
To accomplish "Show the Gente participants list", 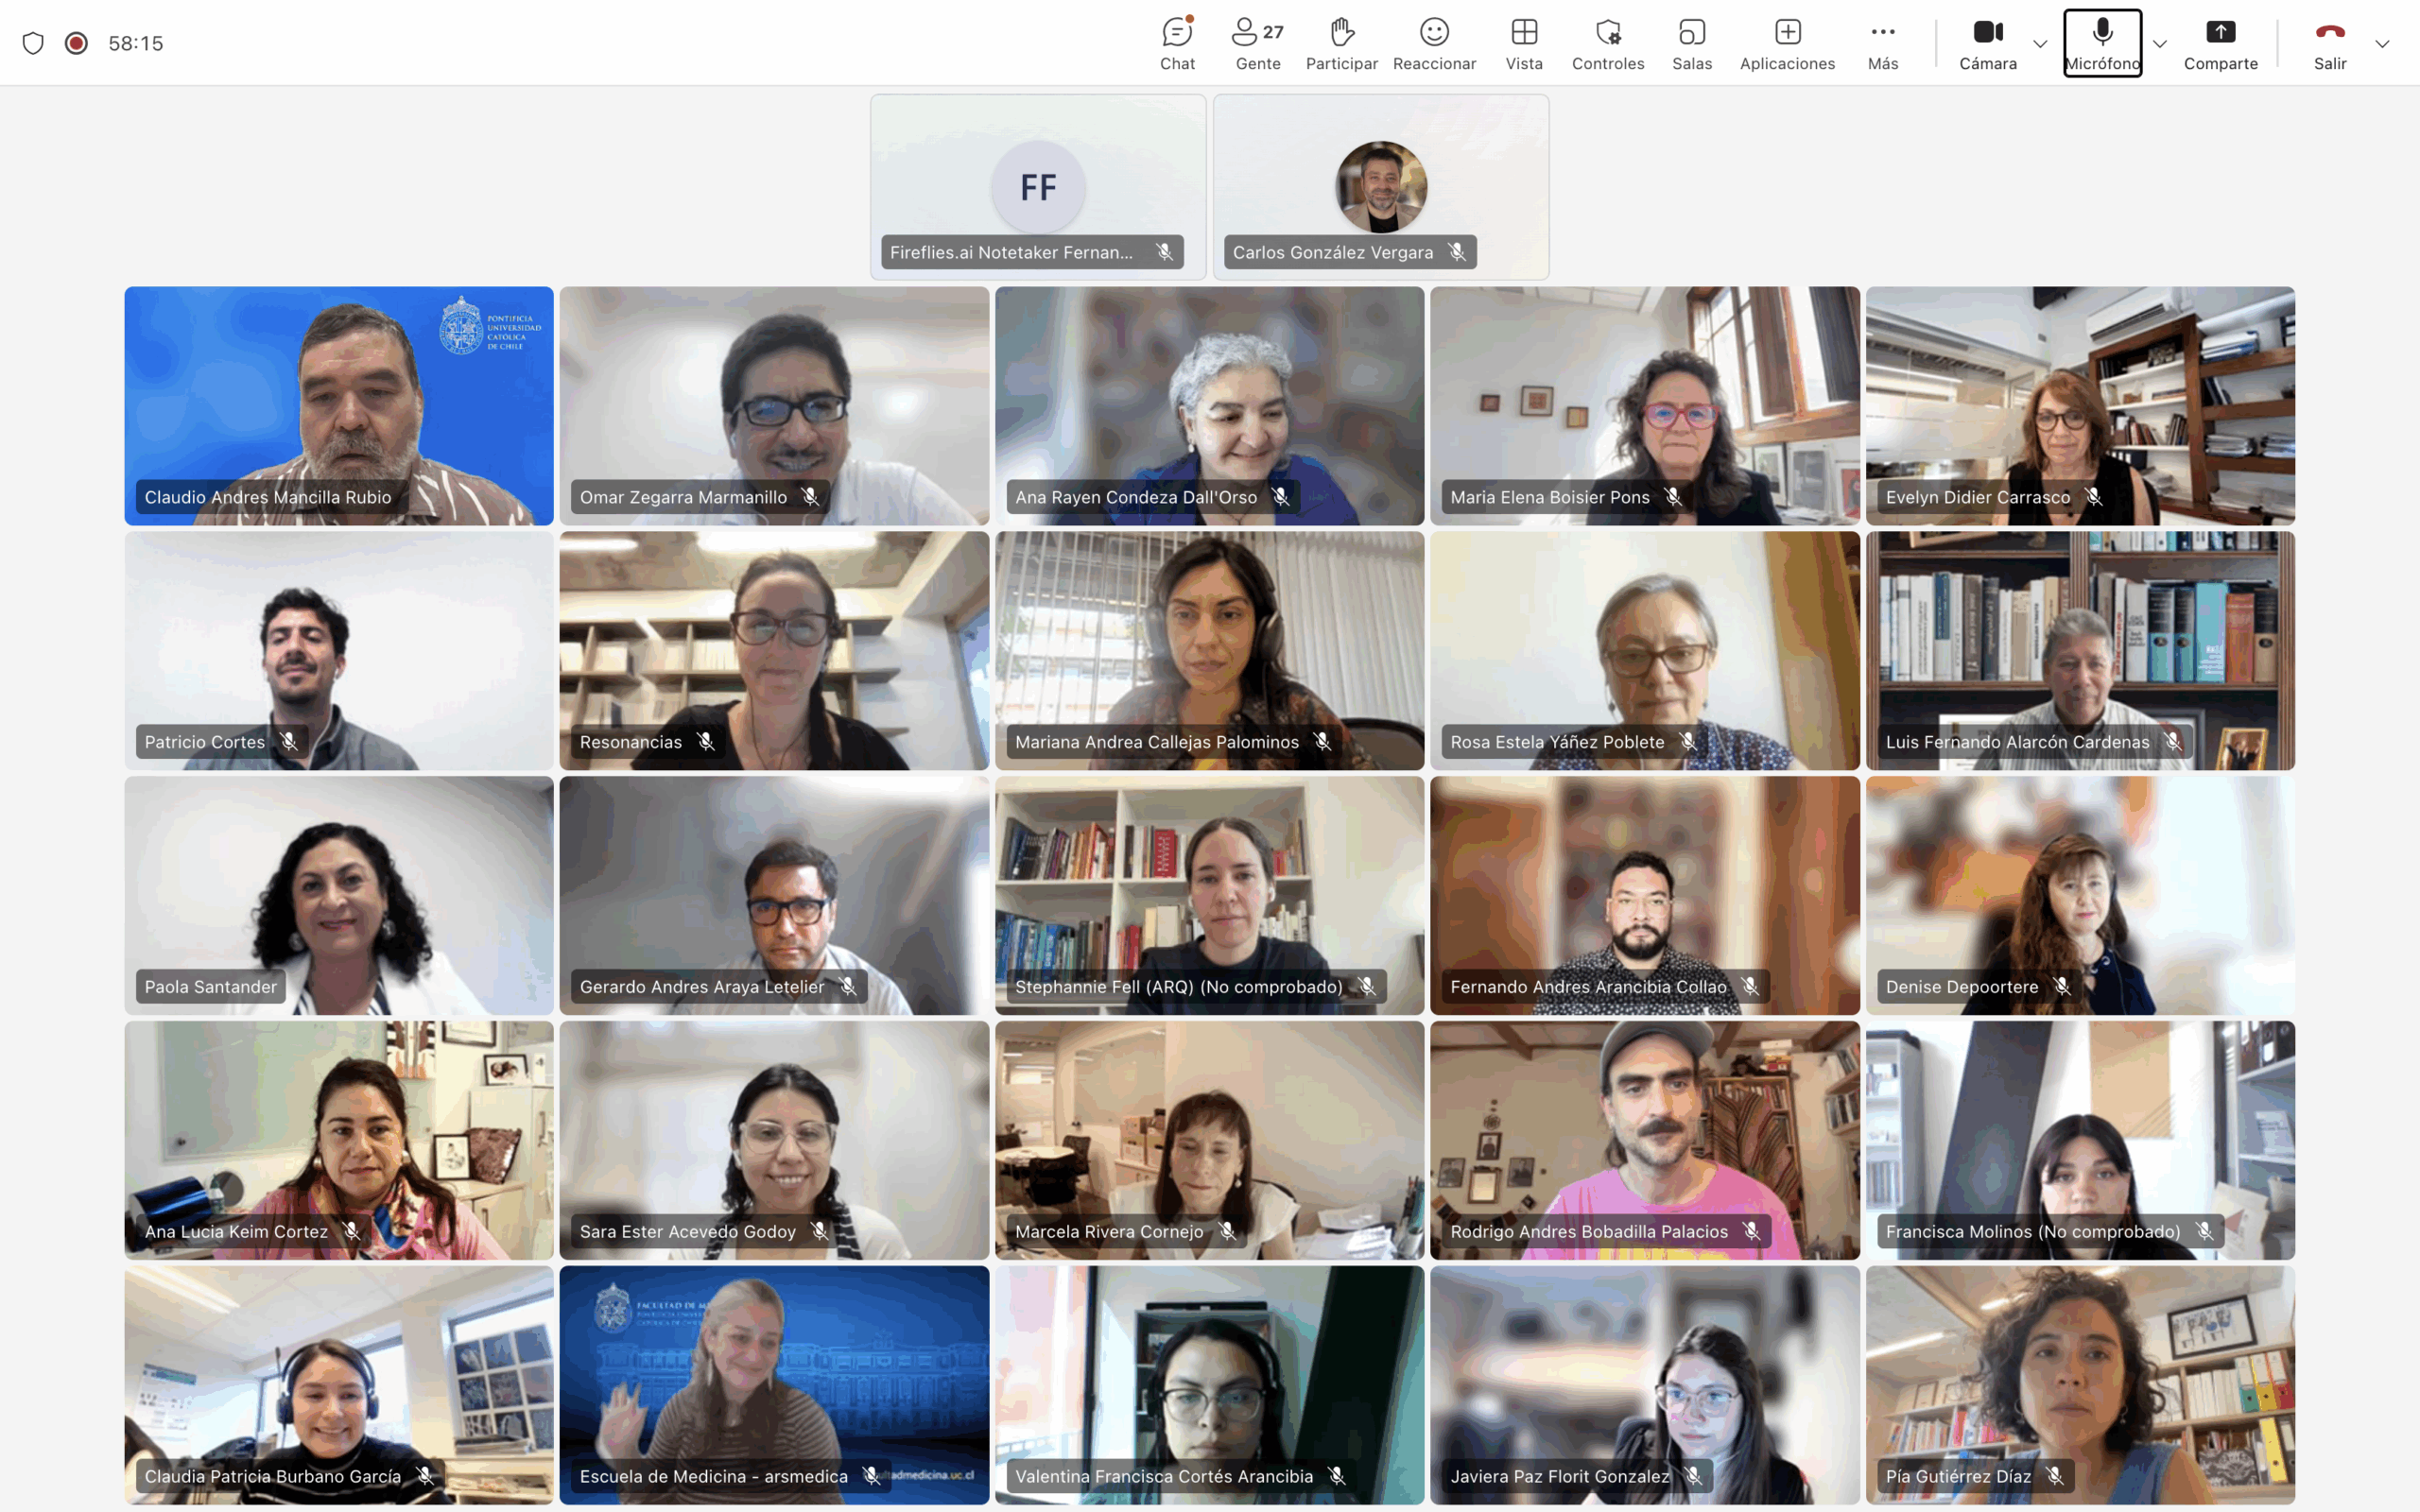I will (1257, 43).
